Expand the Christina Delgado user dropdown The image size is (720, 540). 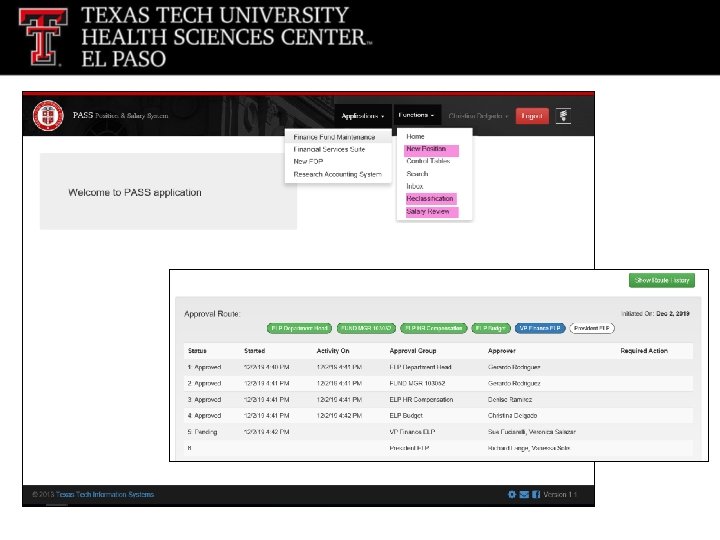(x=478, y=116)
